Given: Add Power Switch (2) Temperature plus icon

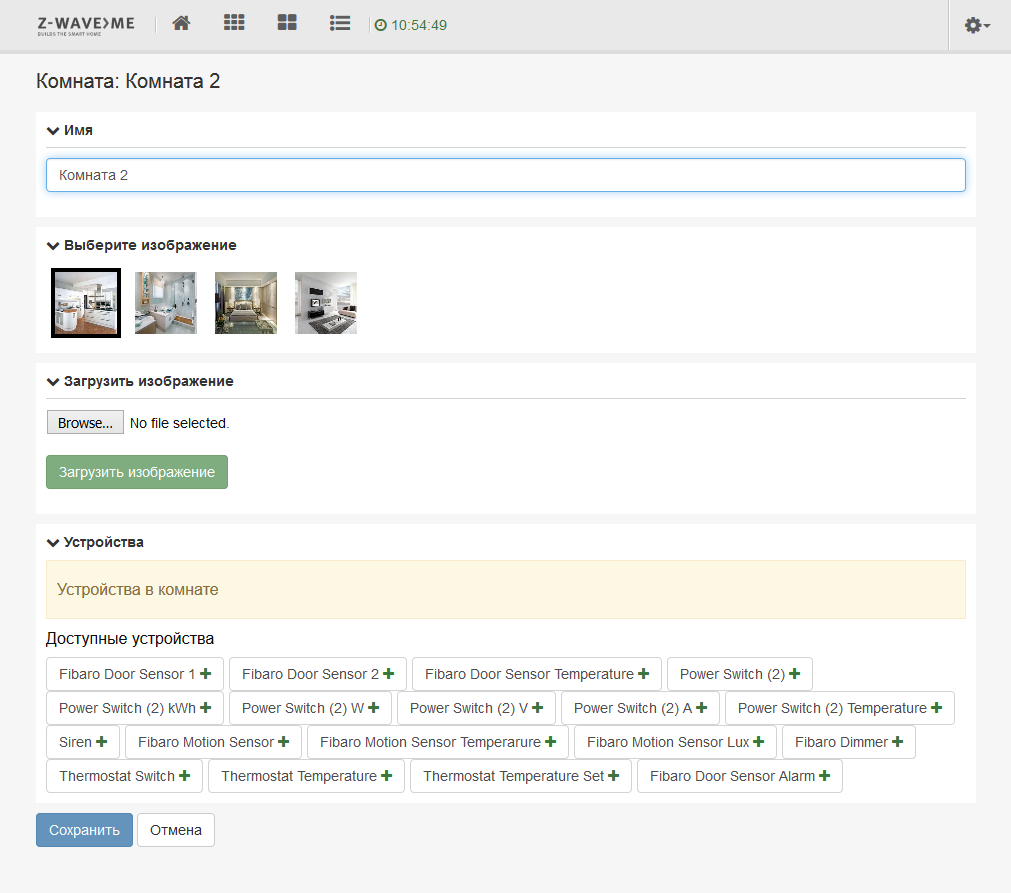Looking at the screenshot, I should 936,708.
